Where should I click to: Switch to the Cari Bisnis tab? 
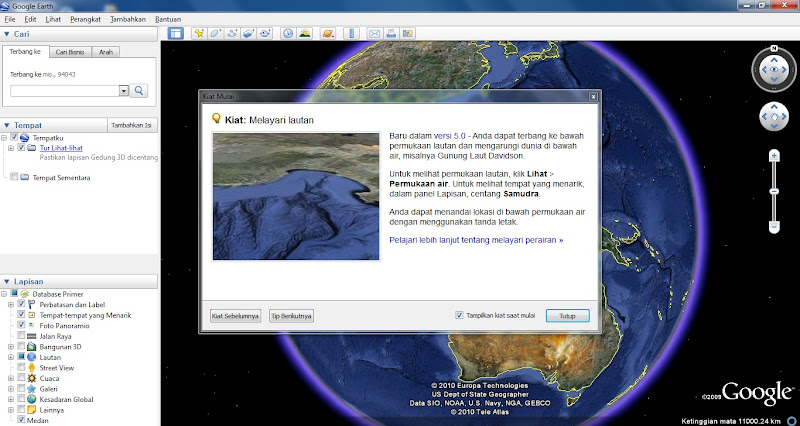pos(70,52)
